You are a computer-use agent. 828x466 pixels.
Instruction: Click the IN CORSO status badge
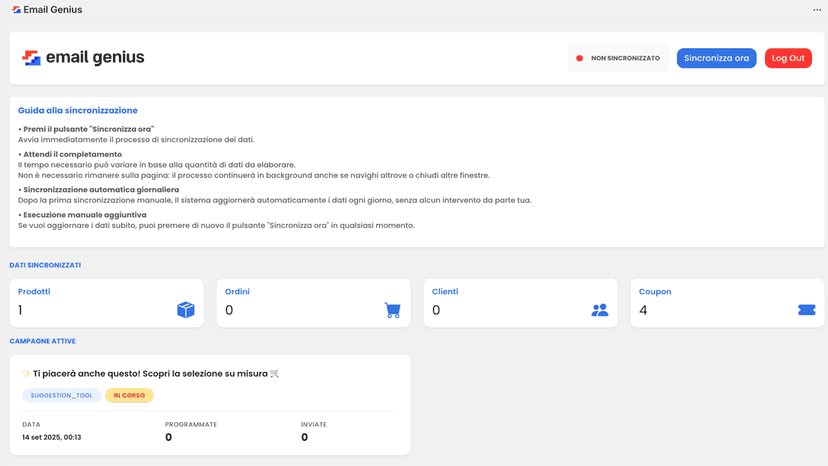(129, 395)
